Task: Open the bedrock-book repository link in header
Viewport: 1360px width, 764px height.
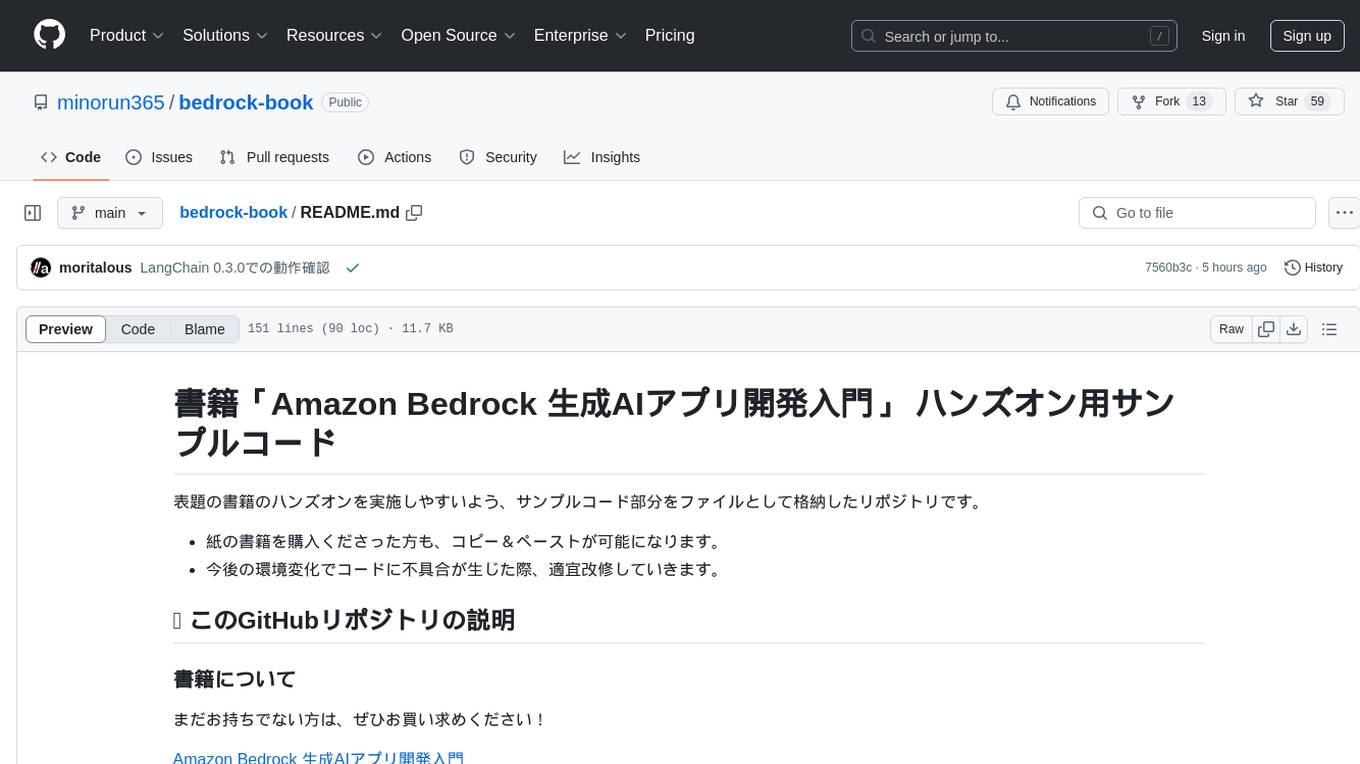Action: (x=246, y=102)
